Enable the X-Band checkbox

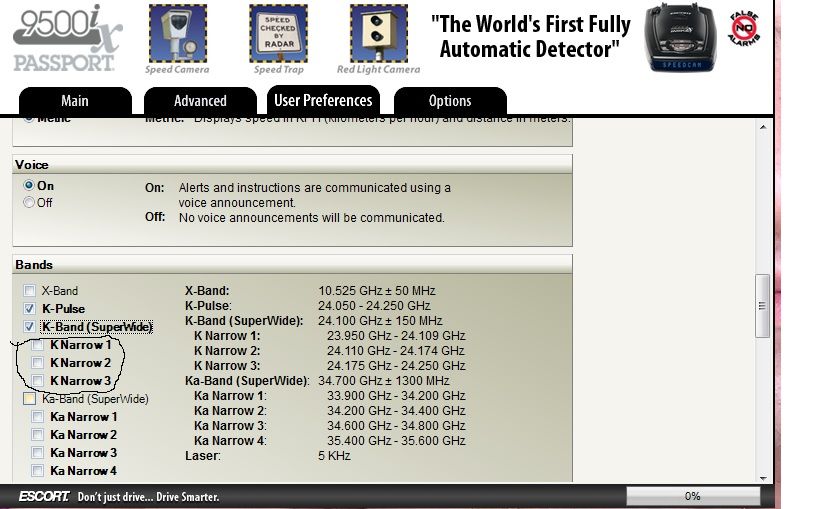point(29,291)
